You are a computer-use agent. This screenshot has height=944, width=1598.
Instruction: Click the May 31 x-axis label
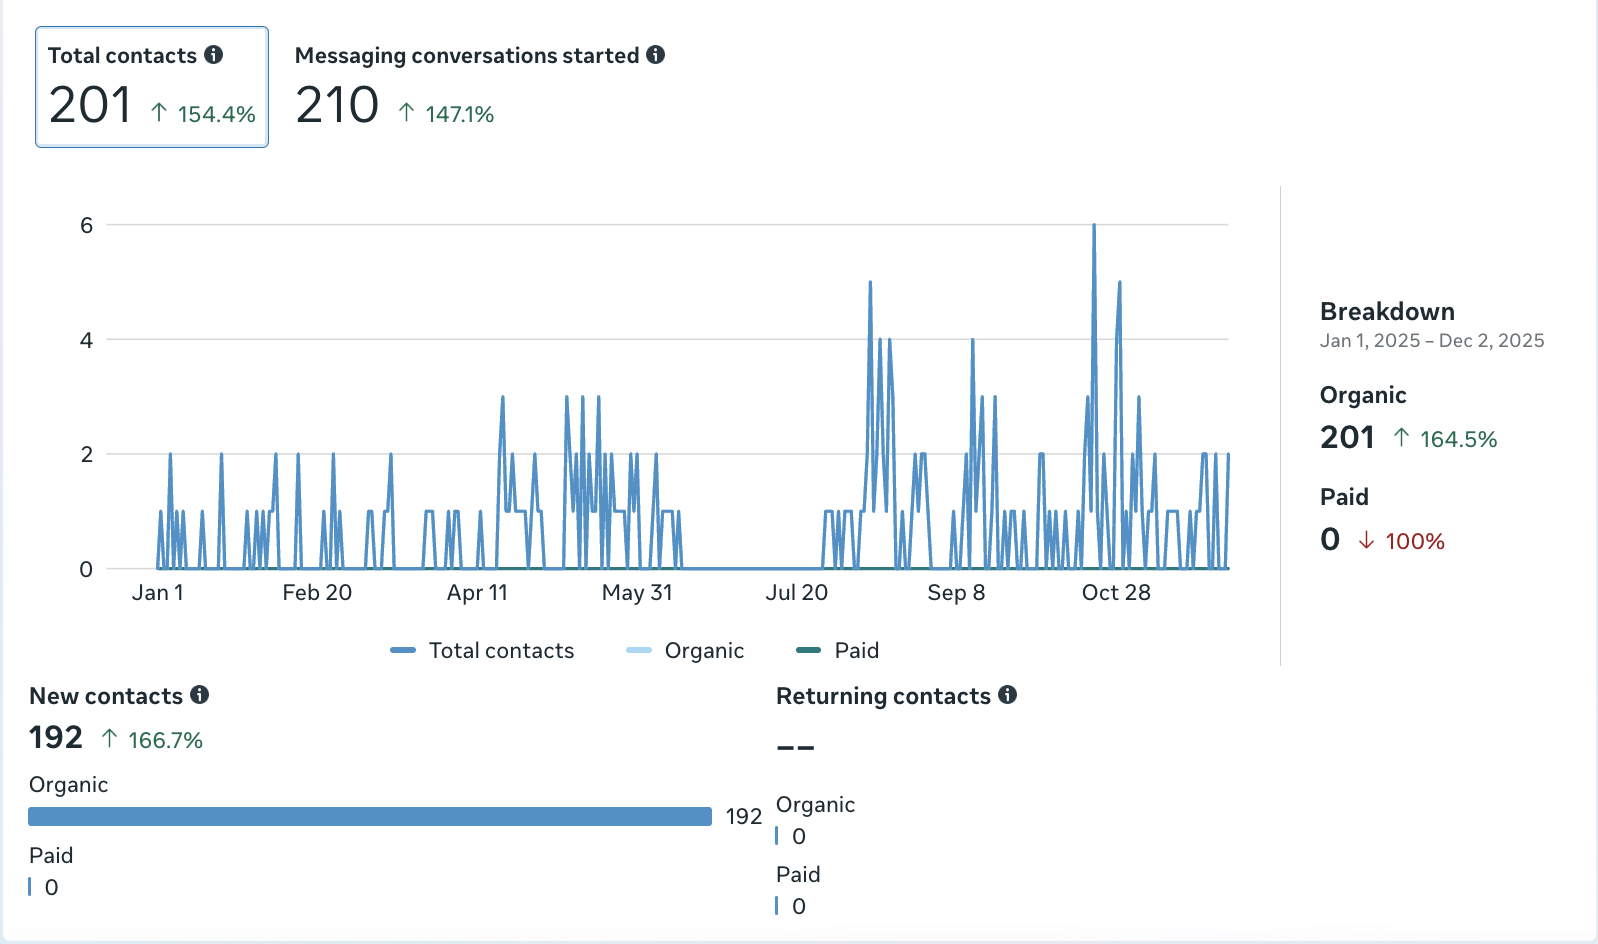(637, 593)
